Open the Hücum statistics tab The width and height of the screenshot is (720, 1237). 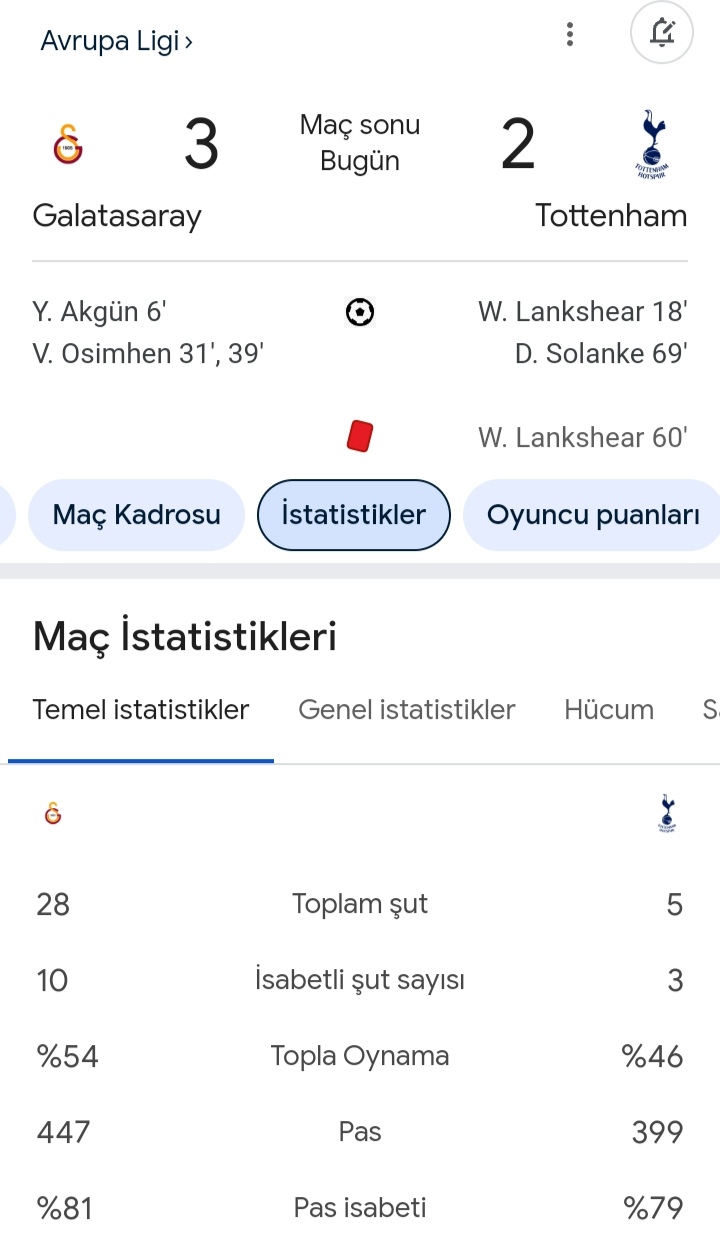(x=609, y=710)
